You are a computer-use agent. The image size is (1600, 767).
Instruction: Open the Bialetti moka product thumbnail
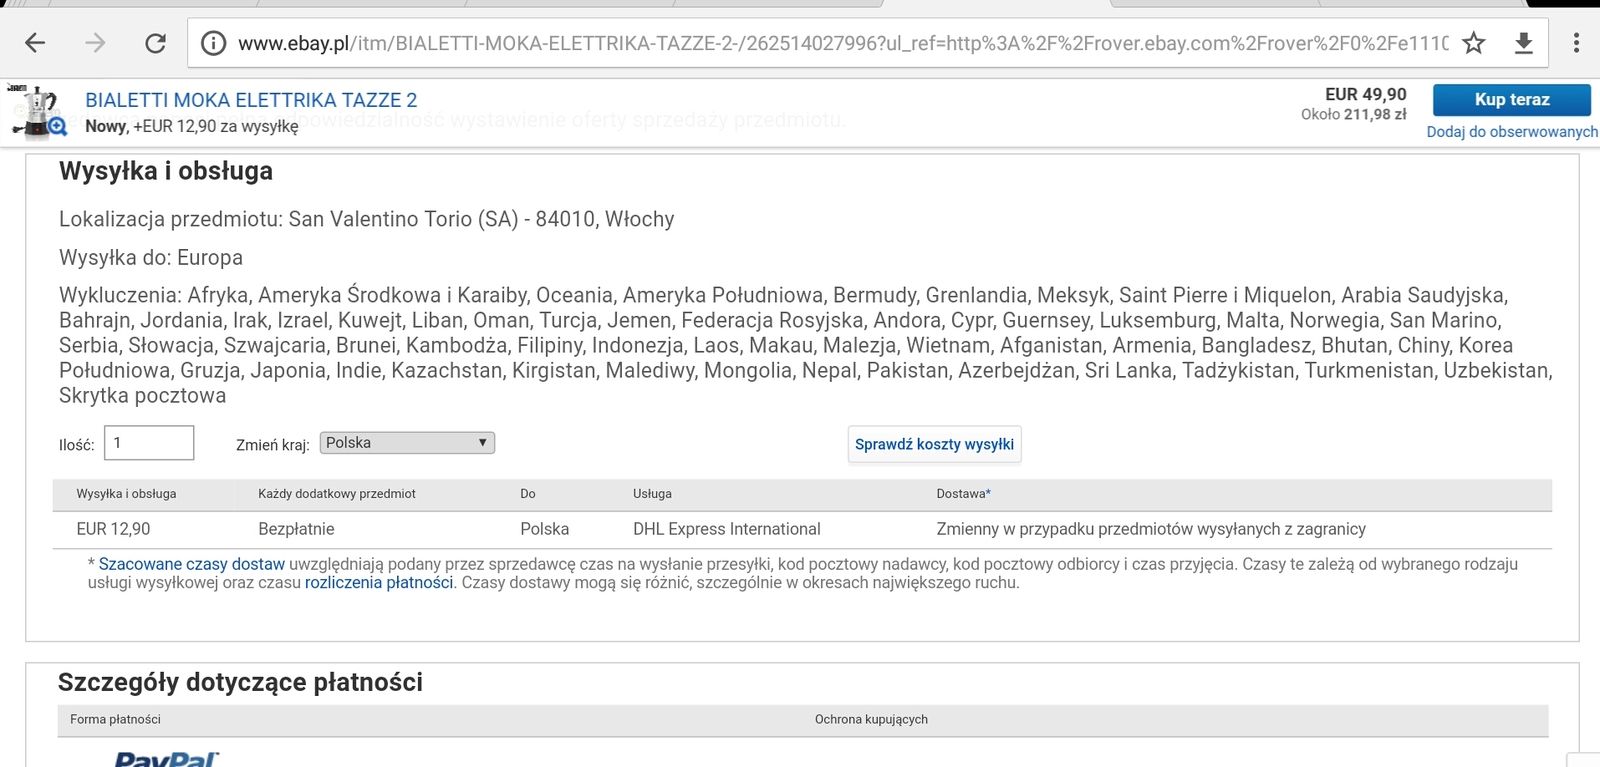(39, 111)
